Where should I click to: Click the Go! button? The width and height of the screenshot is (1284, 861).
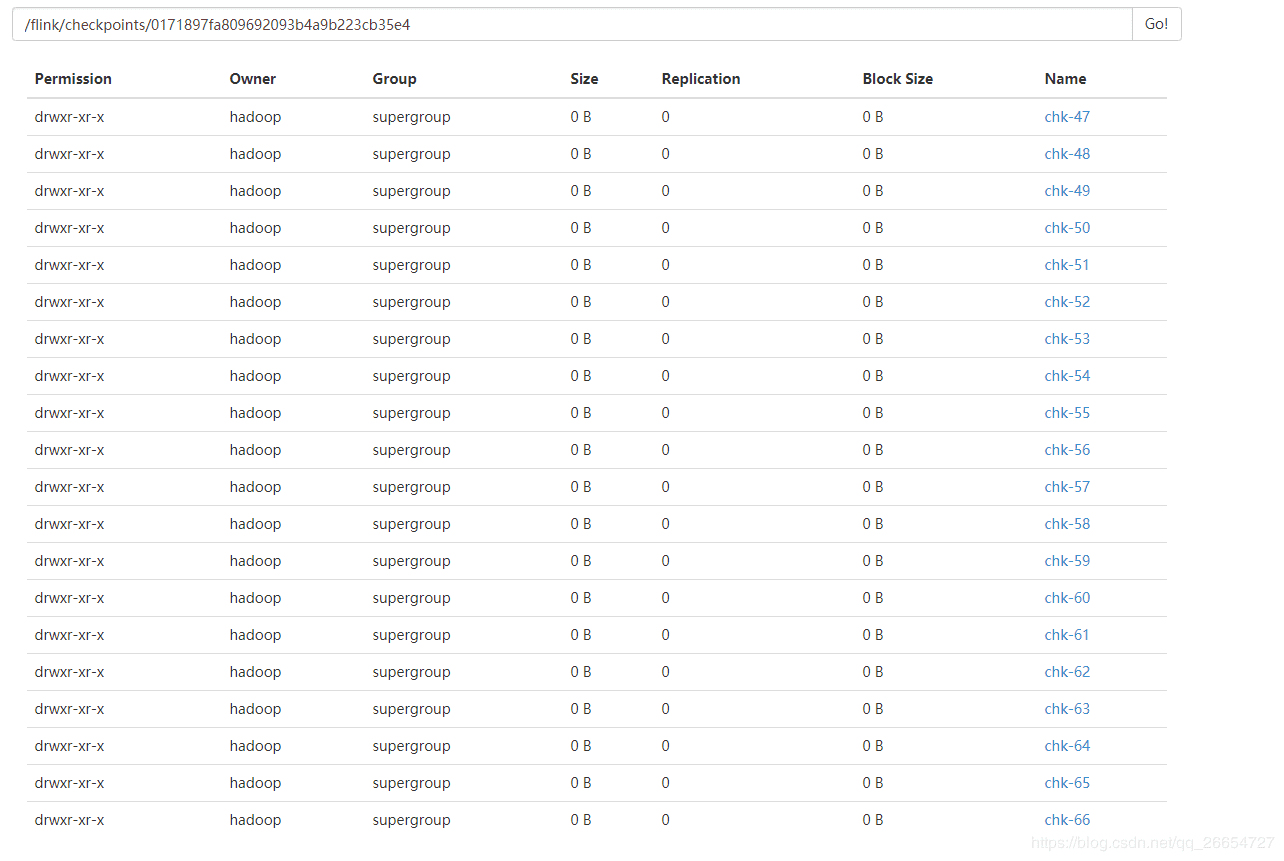click(x=1156, y=24)
